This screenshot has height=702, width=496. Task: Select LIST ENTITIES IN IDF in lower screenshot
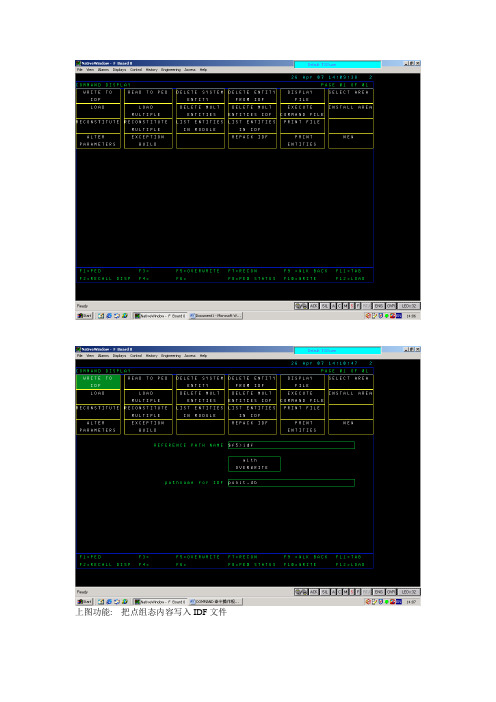(252, 412)
